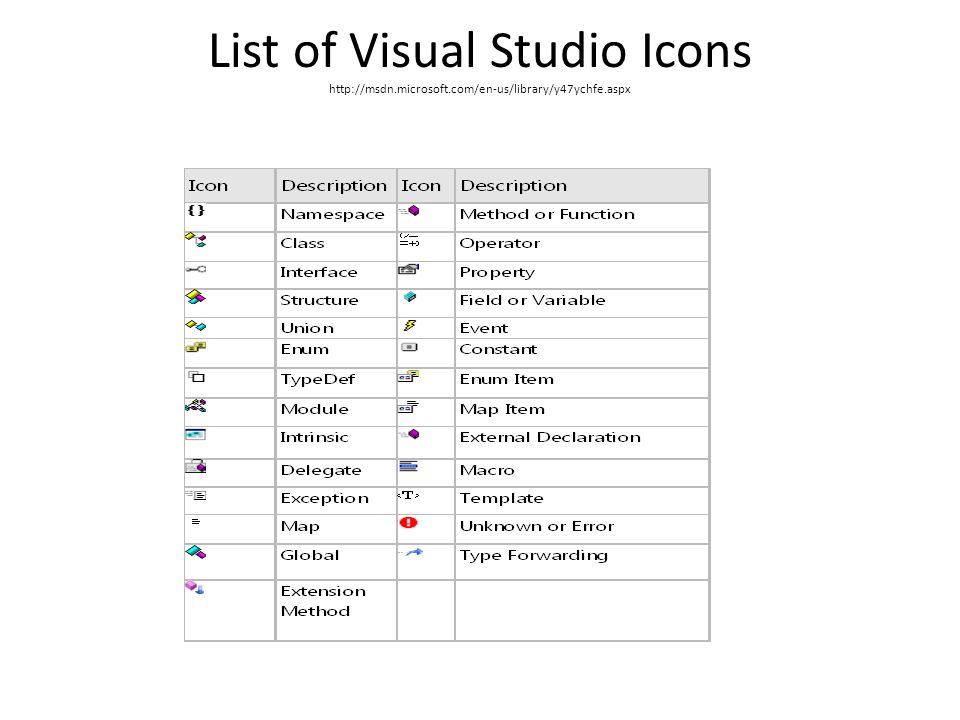Select the 'Map Item' description text
This screenshot has width=960, height=720.
pos(503,410)
